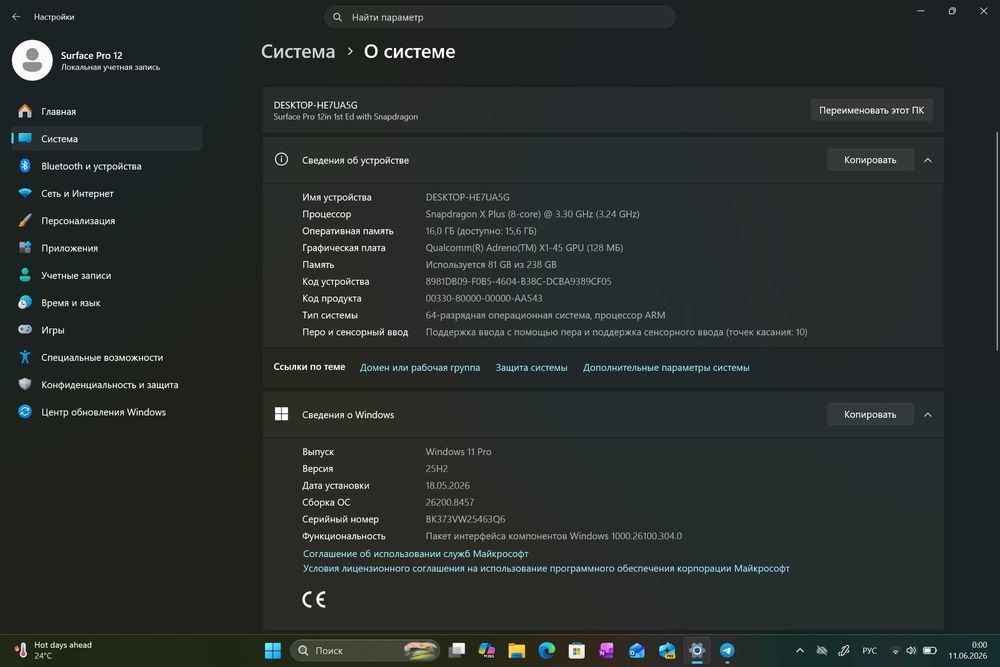The height and width of the screenshot is (667, 1000).
Task: Open Учетные записи settings
Action: 107,275
